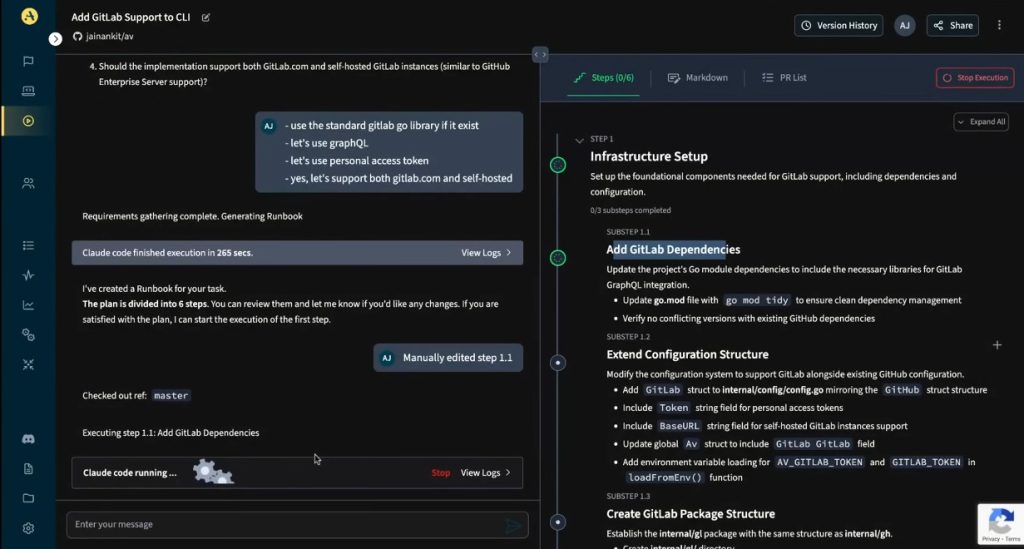1024x549 pixels.
Task: Toggle the Substep 1.2 status circle
Action: (x=558, y=363)
